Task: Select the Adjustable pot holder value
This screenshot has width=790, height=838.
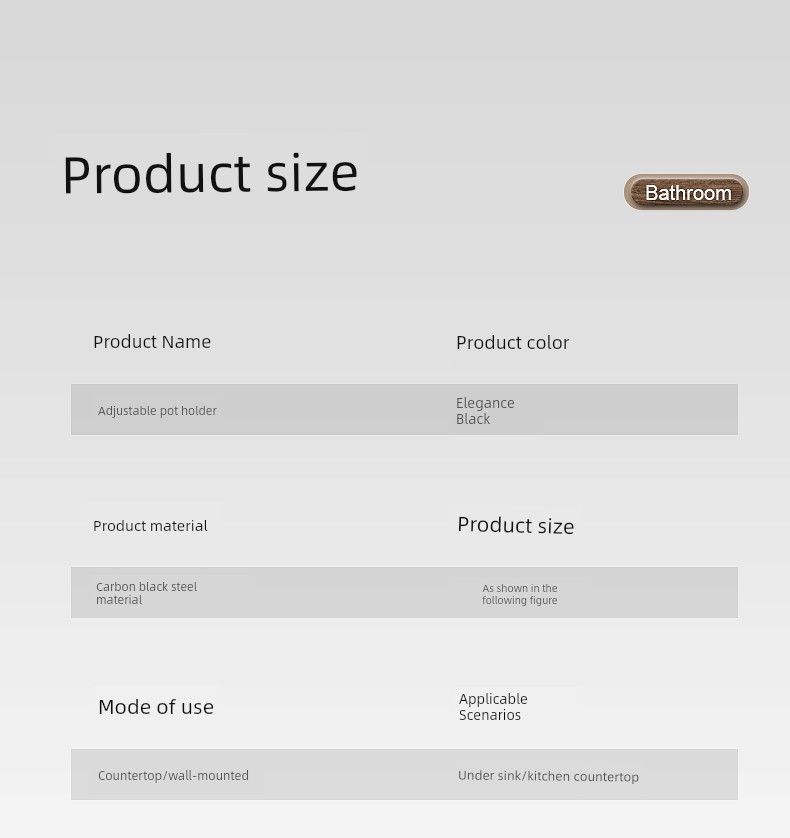Action: click(x=157, y=410)
